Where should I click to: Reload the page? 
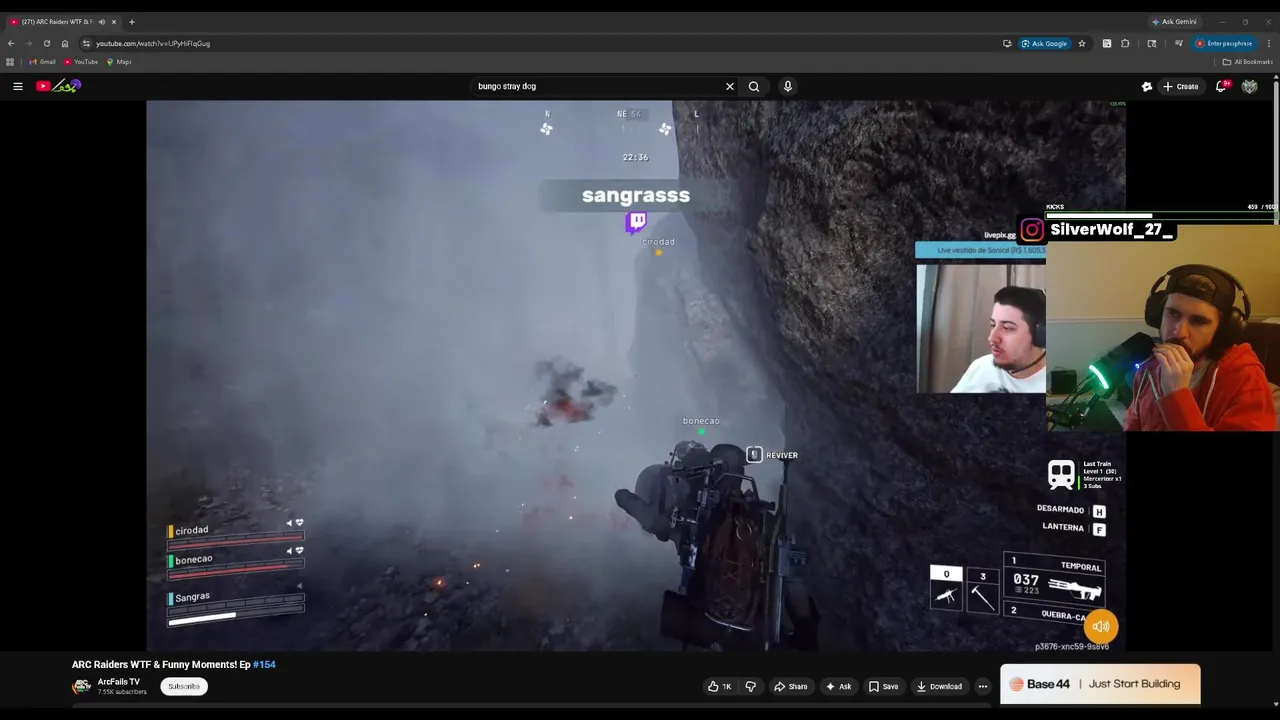point(47,43)
